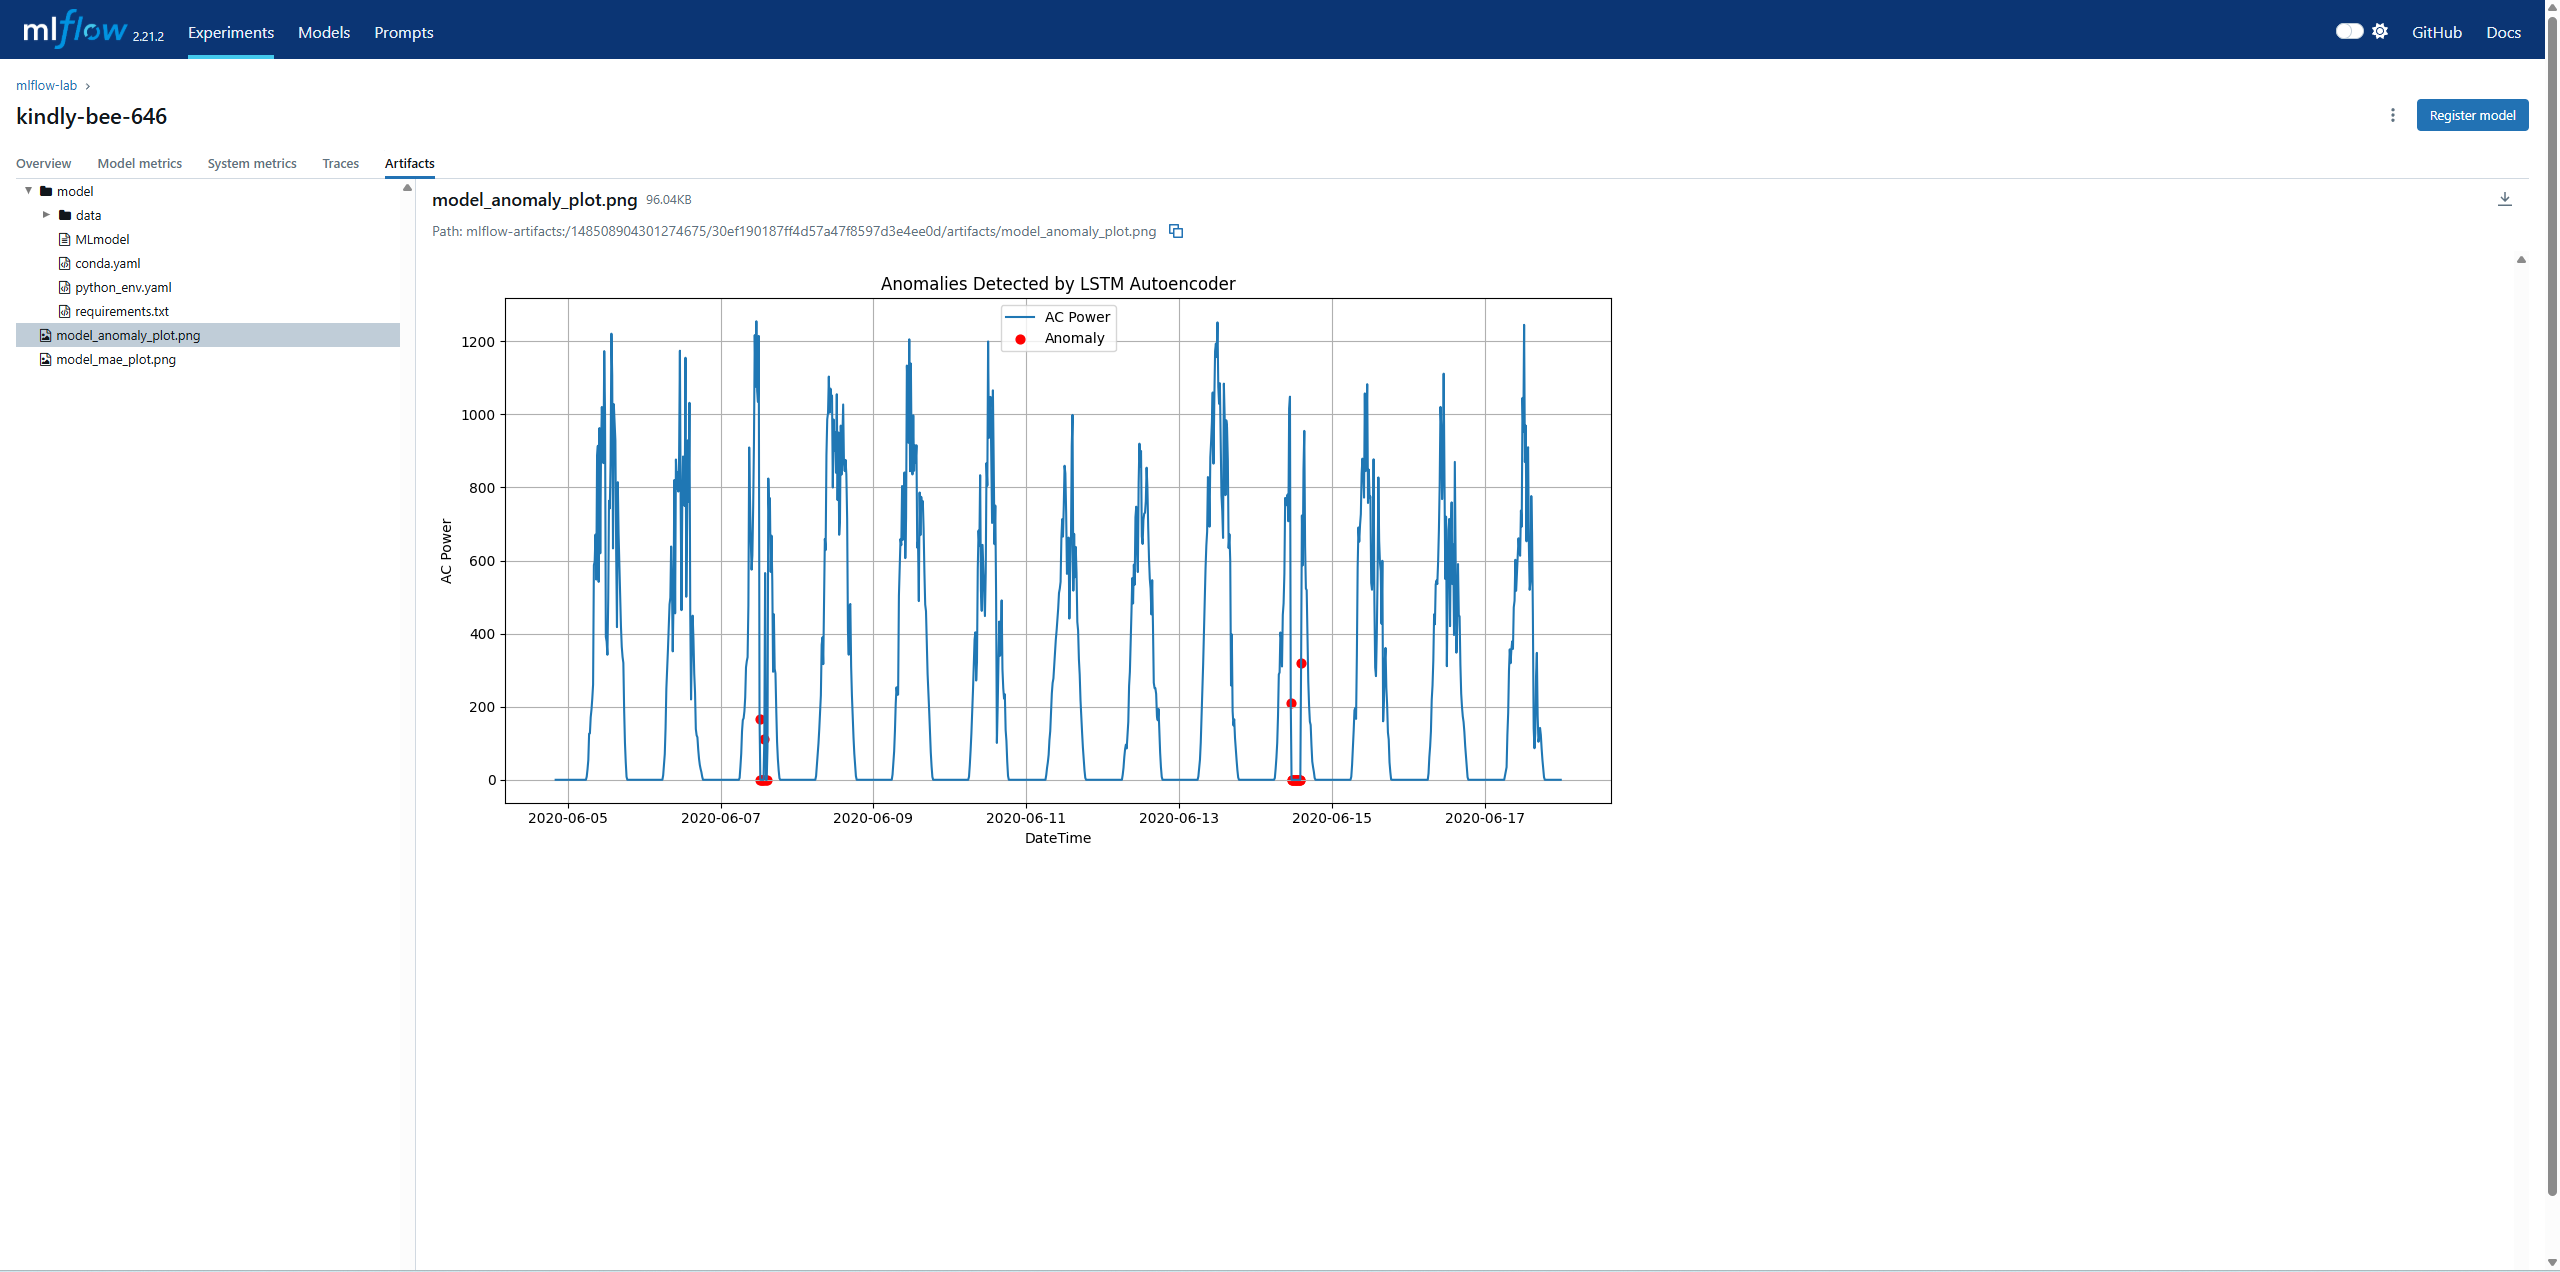The width and height of the screenshot is (2560, 1272).
Task: Open the Experiments tab
Action: pos(230,32)
